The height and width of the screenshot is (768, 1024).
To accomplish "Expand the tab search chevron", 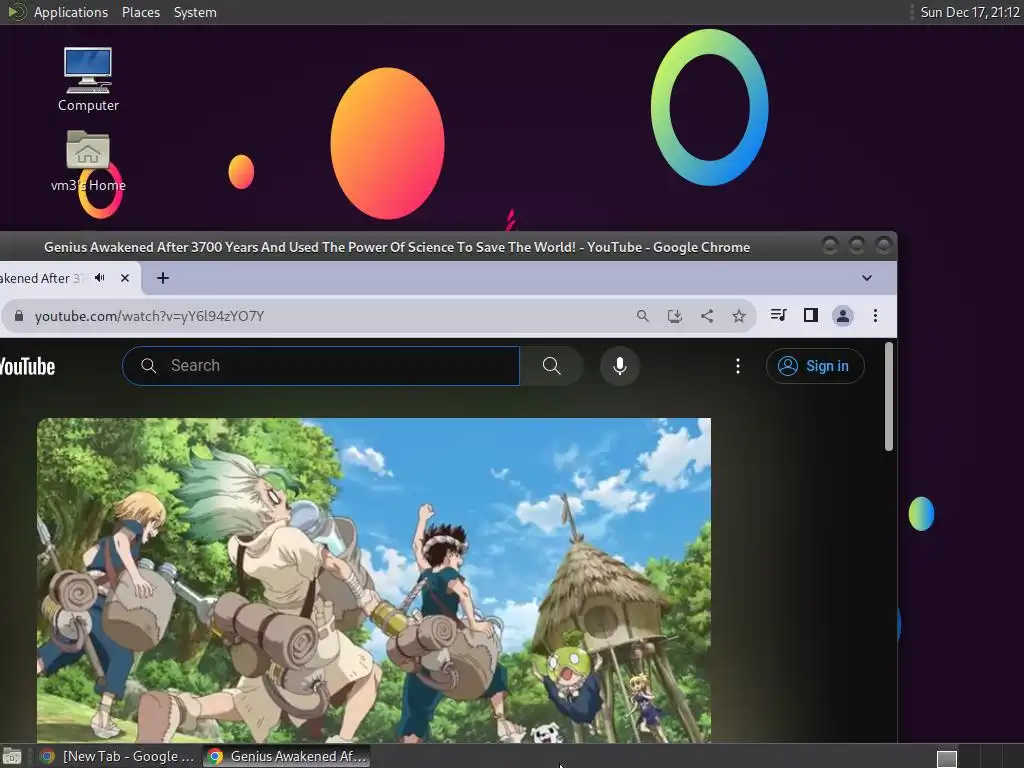I will pos(867,278).
